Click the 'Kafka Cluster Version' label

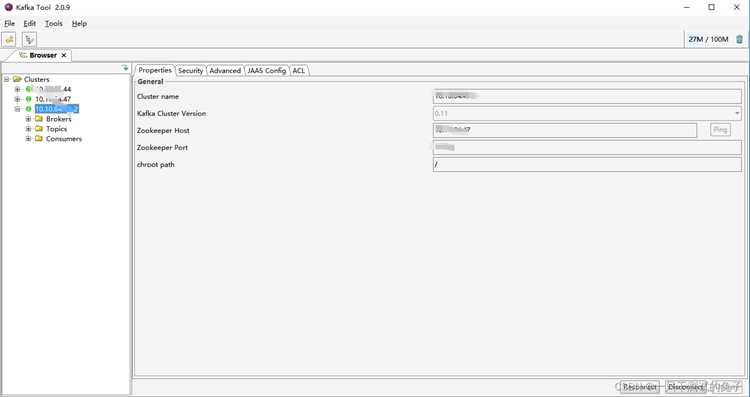coord(171,114)
